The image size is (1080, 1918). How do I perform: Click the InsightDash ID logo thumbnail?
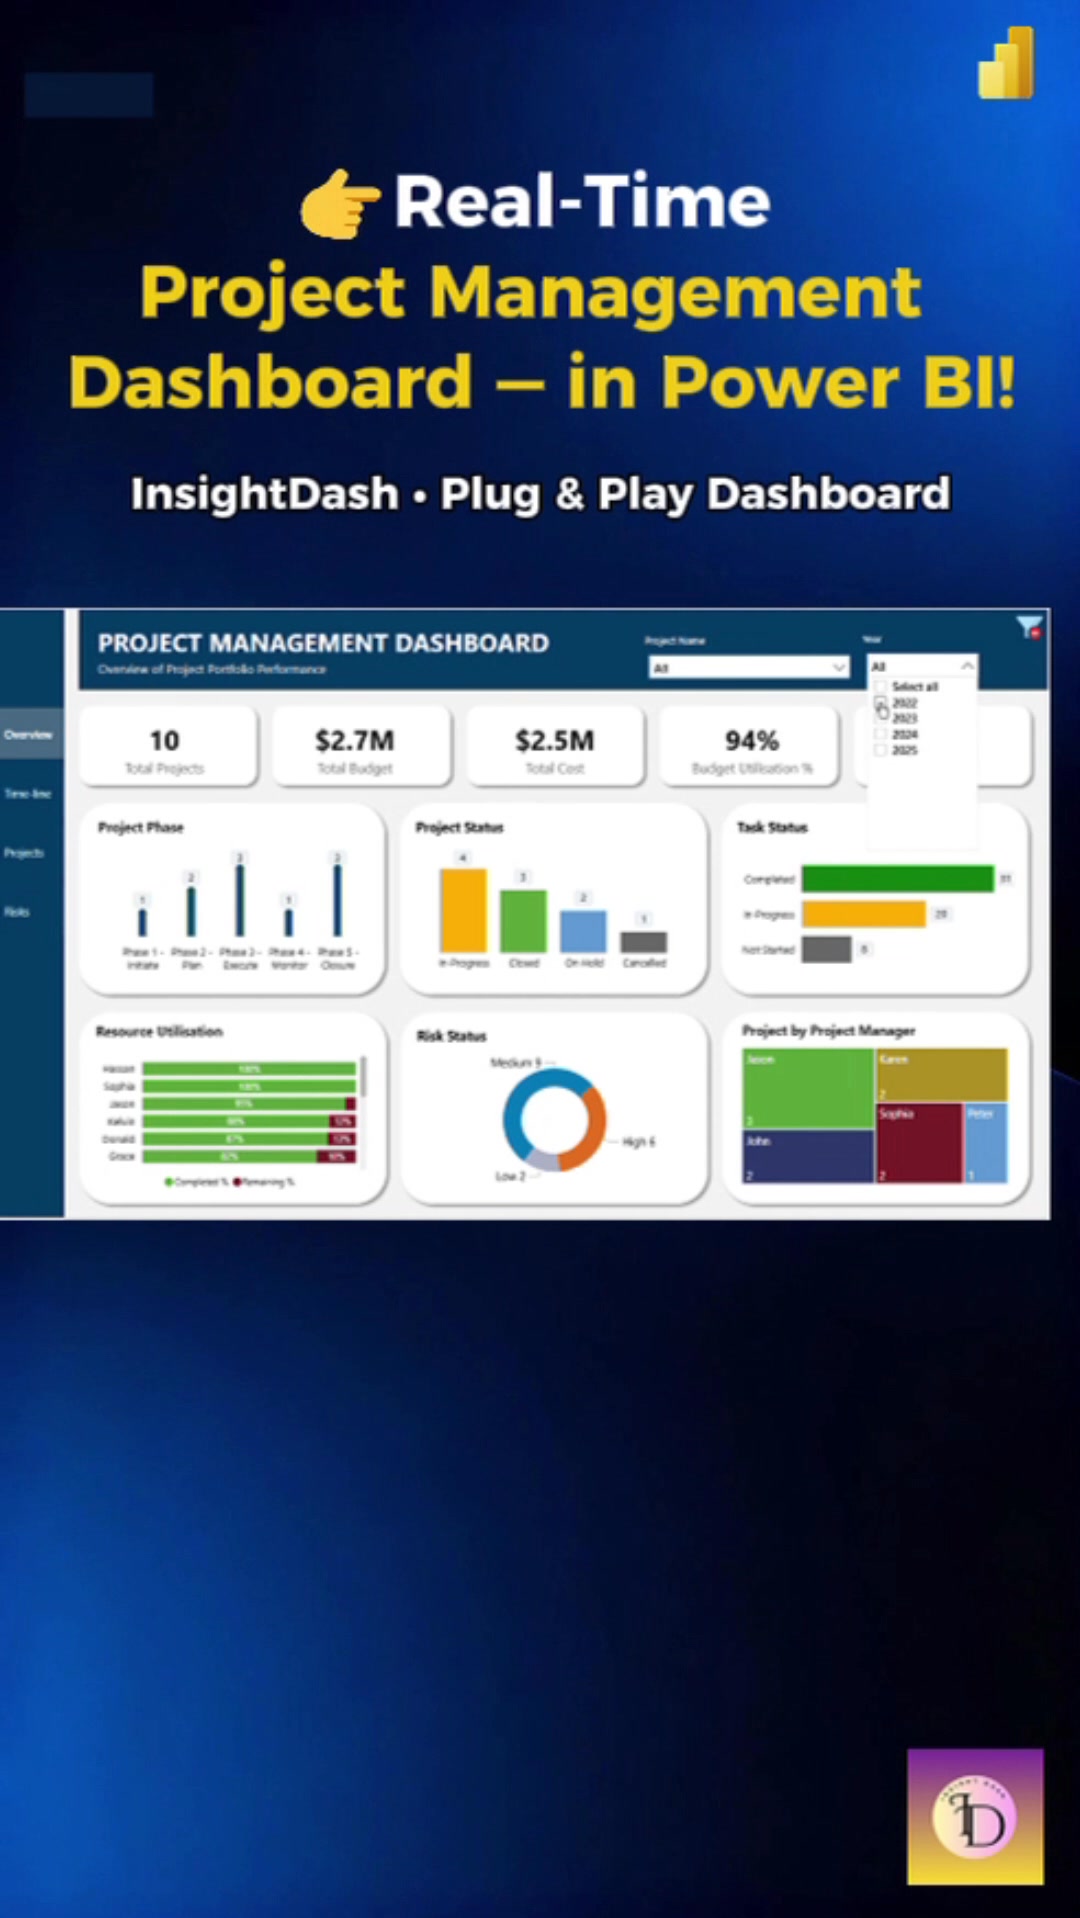975,1816
